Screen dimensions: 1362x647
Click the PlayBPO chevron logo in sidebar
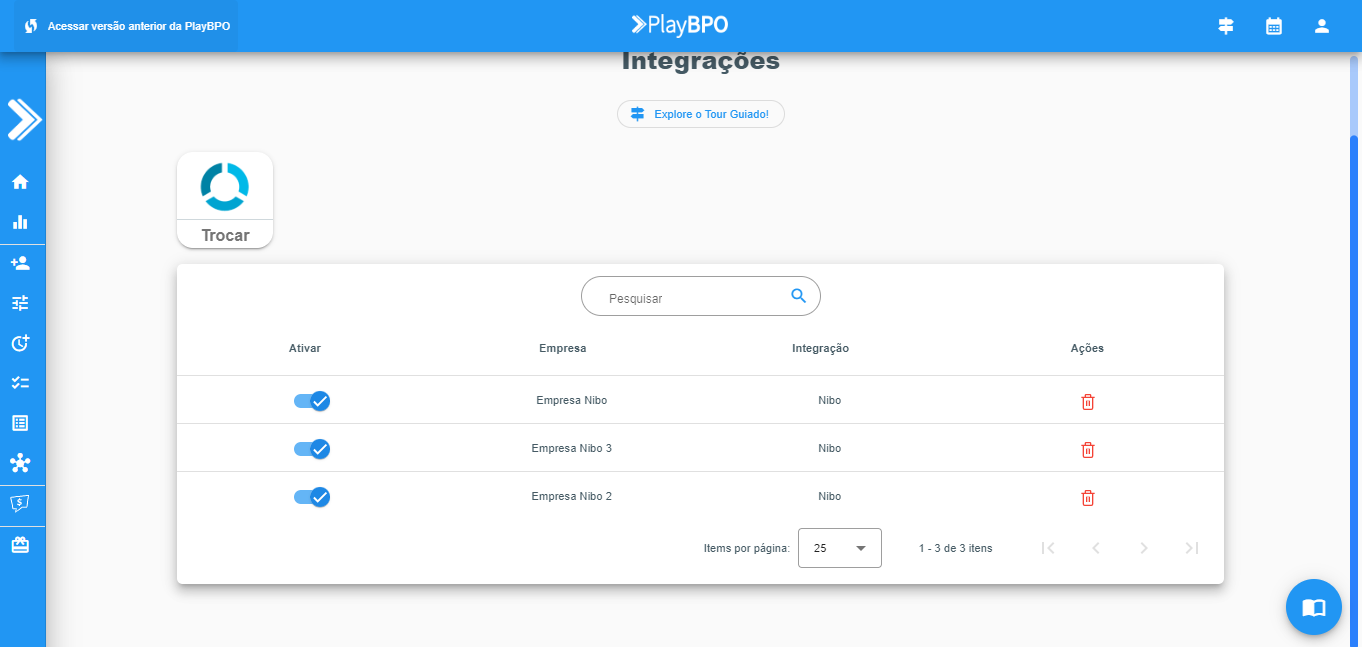coord(23,119)
